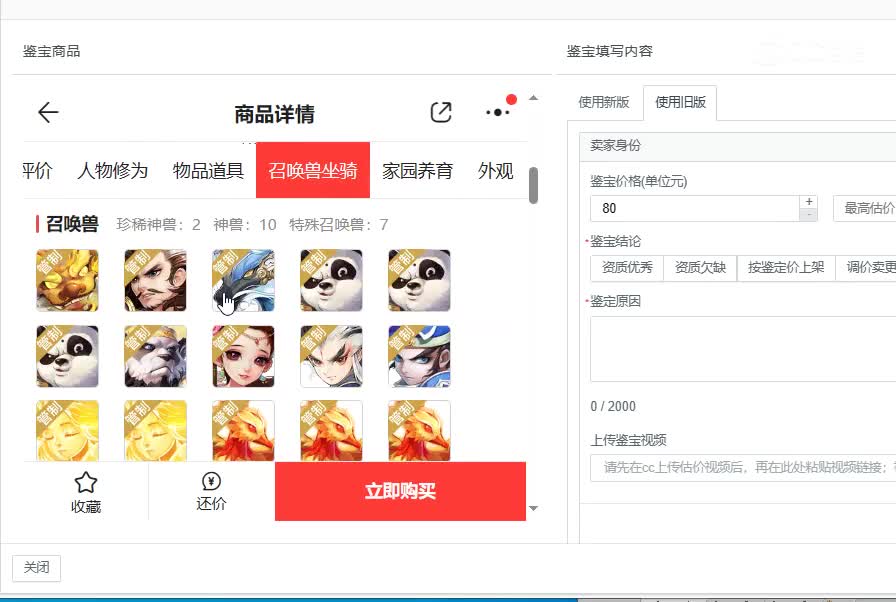Choose the 资质欠缺 conclusion option
The image size is (896, 602).
click(700, 267)
